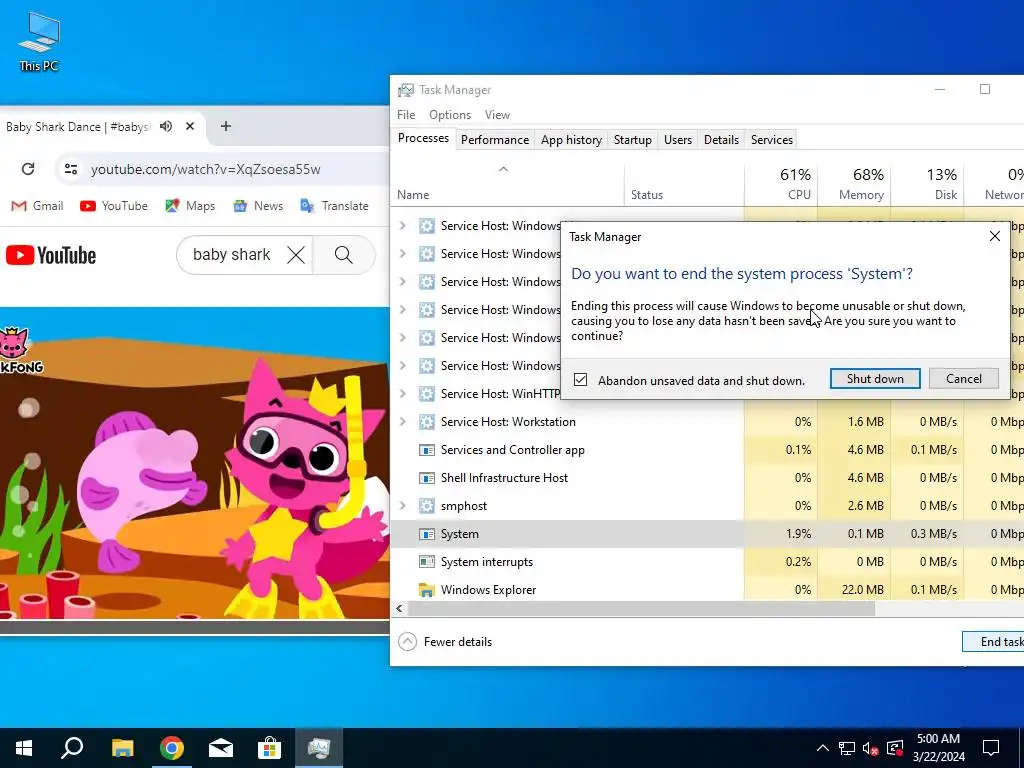Open Gmail bookmark
The height and width of the screenshot is (768, 1024).
point(37,206)
